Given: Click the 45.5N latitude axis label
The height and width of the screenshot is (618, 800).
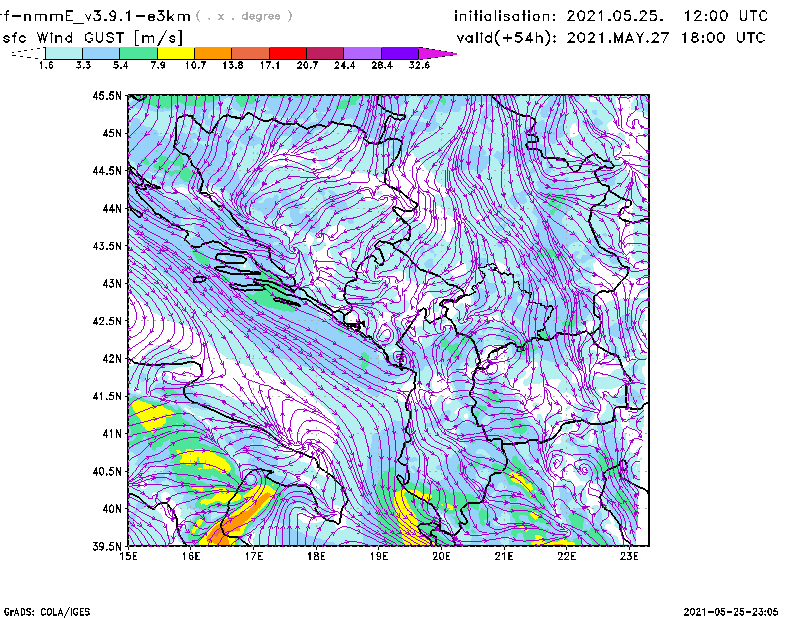Looking at the screenshot, I should pyautogui.click(x=107, y=96).
